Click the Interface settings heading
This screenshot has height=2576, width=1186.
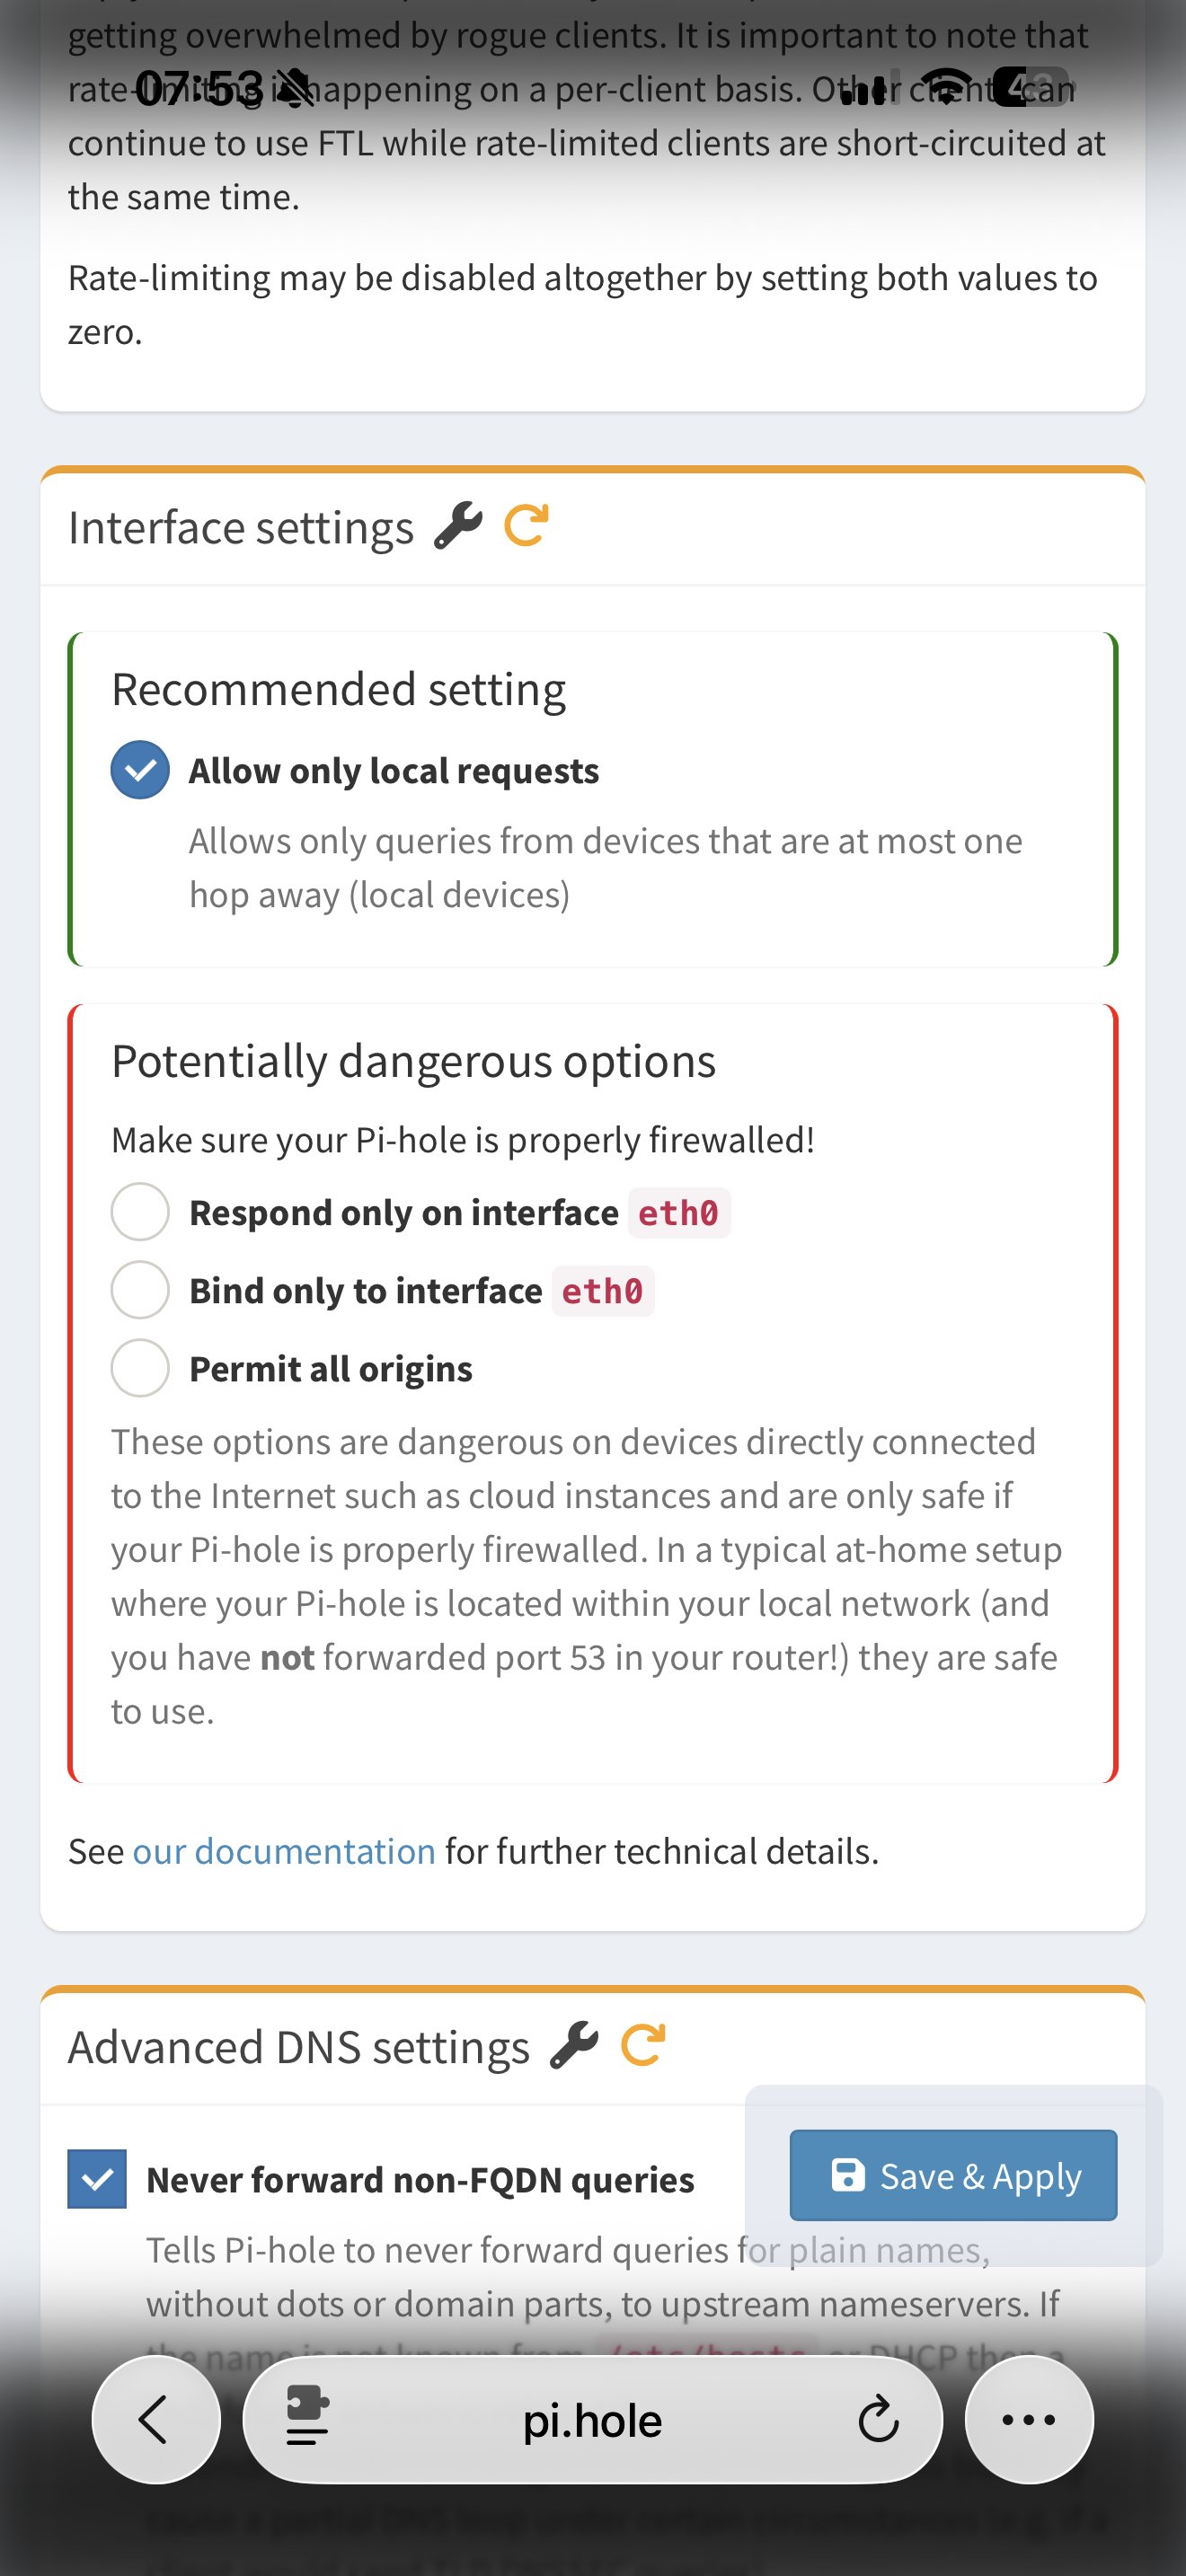pyautogui.click(x=241, y=528)
